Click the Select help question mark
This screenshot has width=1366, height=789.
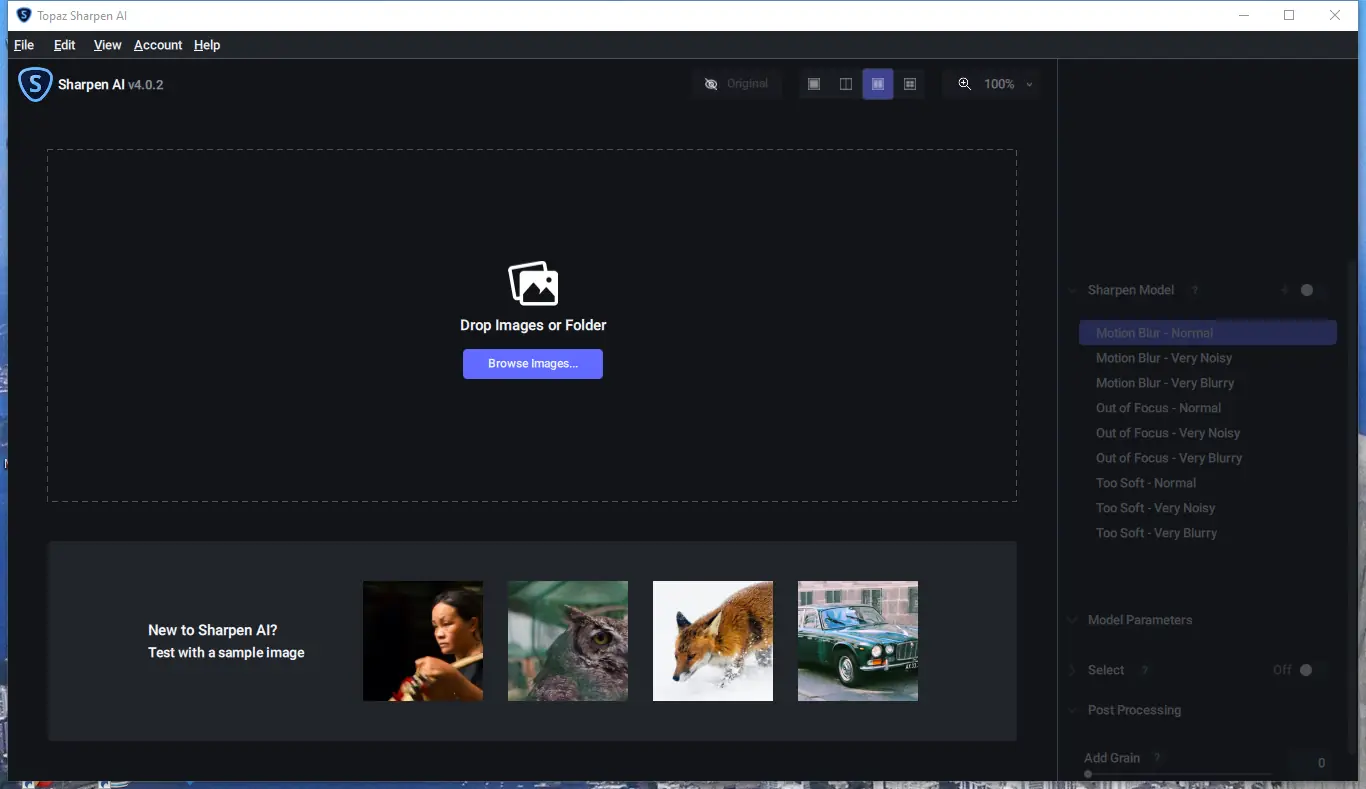(x=1145, y=670)
